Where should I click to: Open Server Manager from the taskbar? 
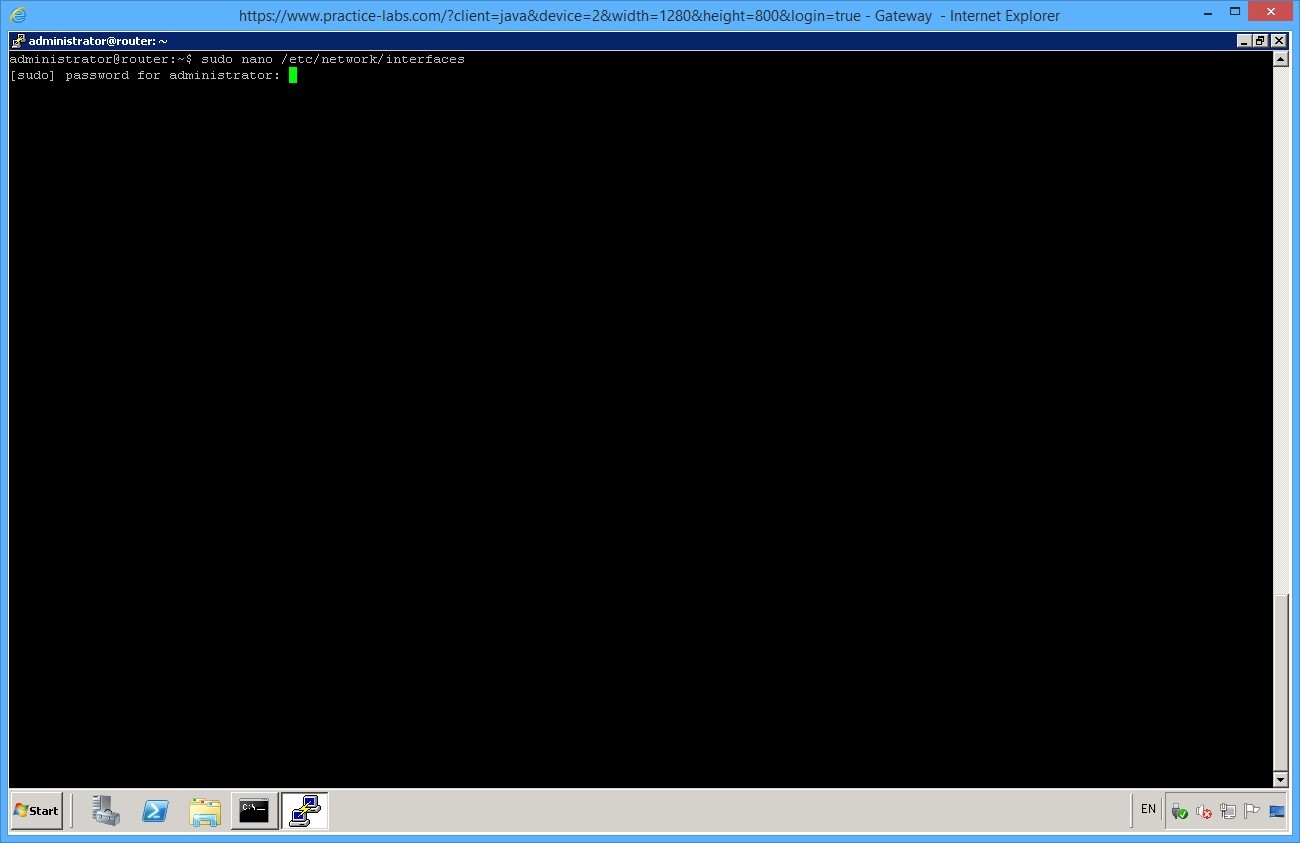(105, 811)
